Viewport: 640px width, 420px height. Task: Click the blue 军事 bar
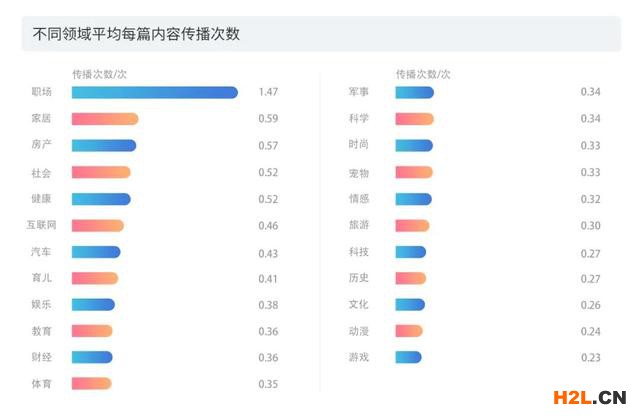414,92
